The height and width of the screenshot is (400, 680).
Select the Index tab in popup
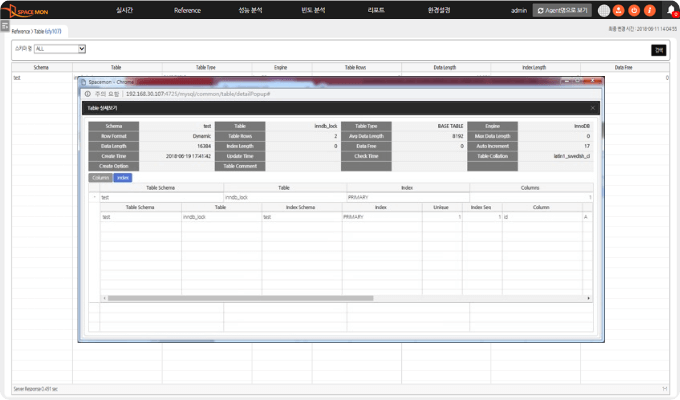pos(122,177)
